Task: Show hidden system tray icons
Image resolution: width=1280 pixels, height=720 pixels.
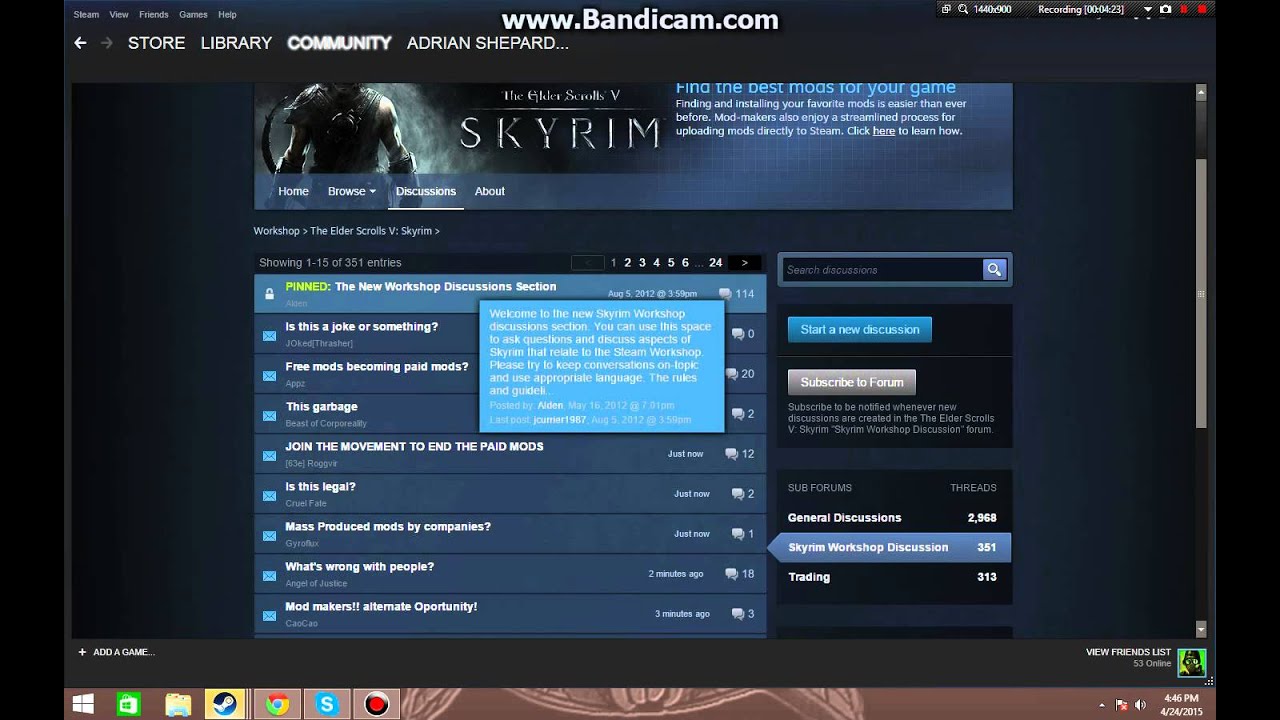Action: pyautogui.click(x=1102, y=705)
